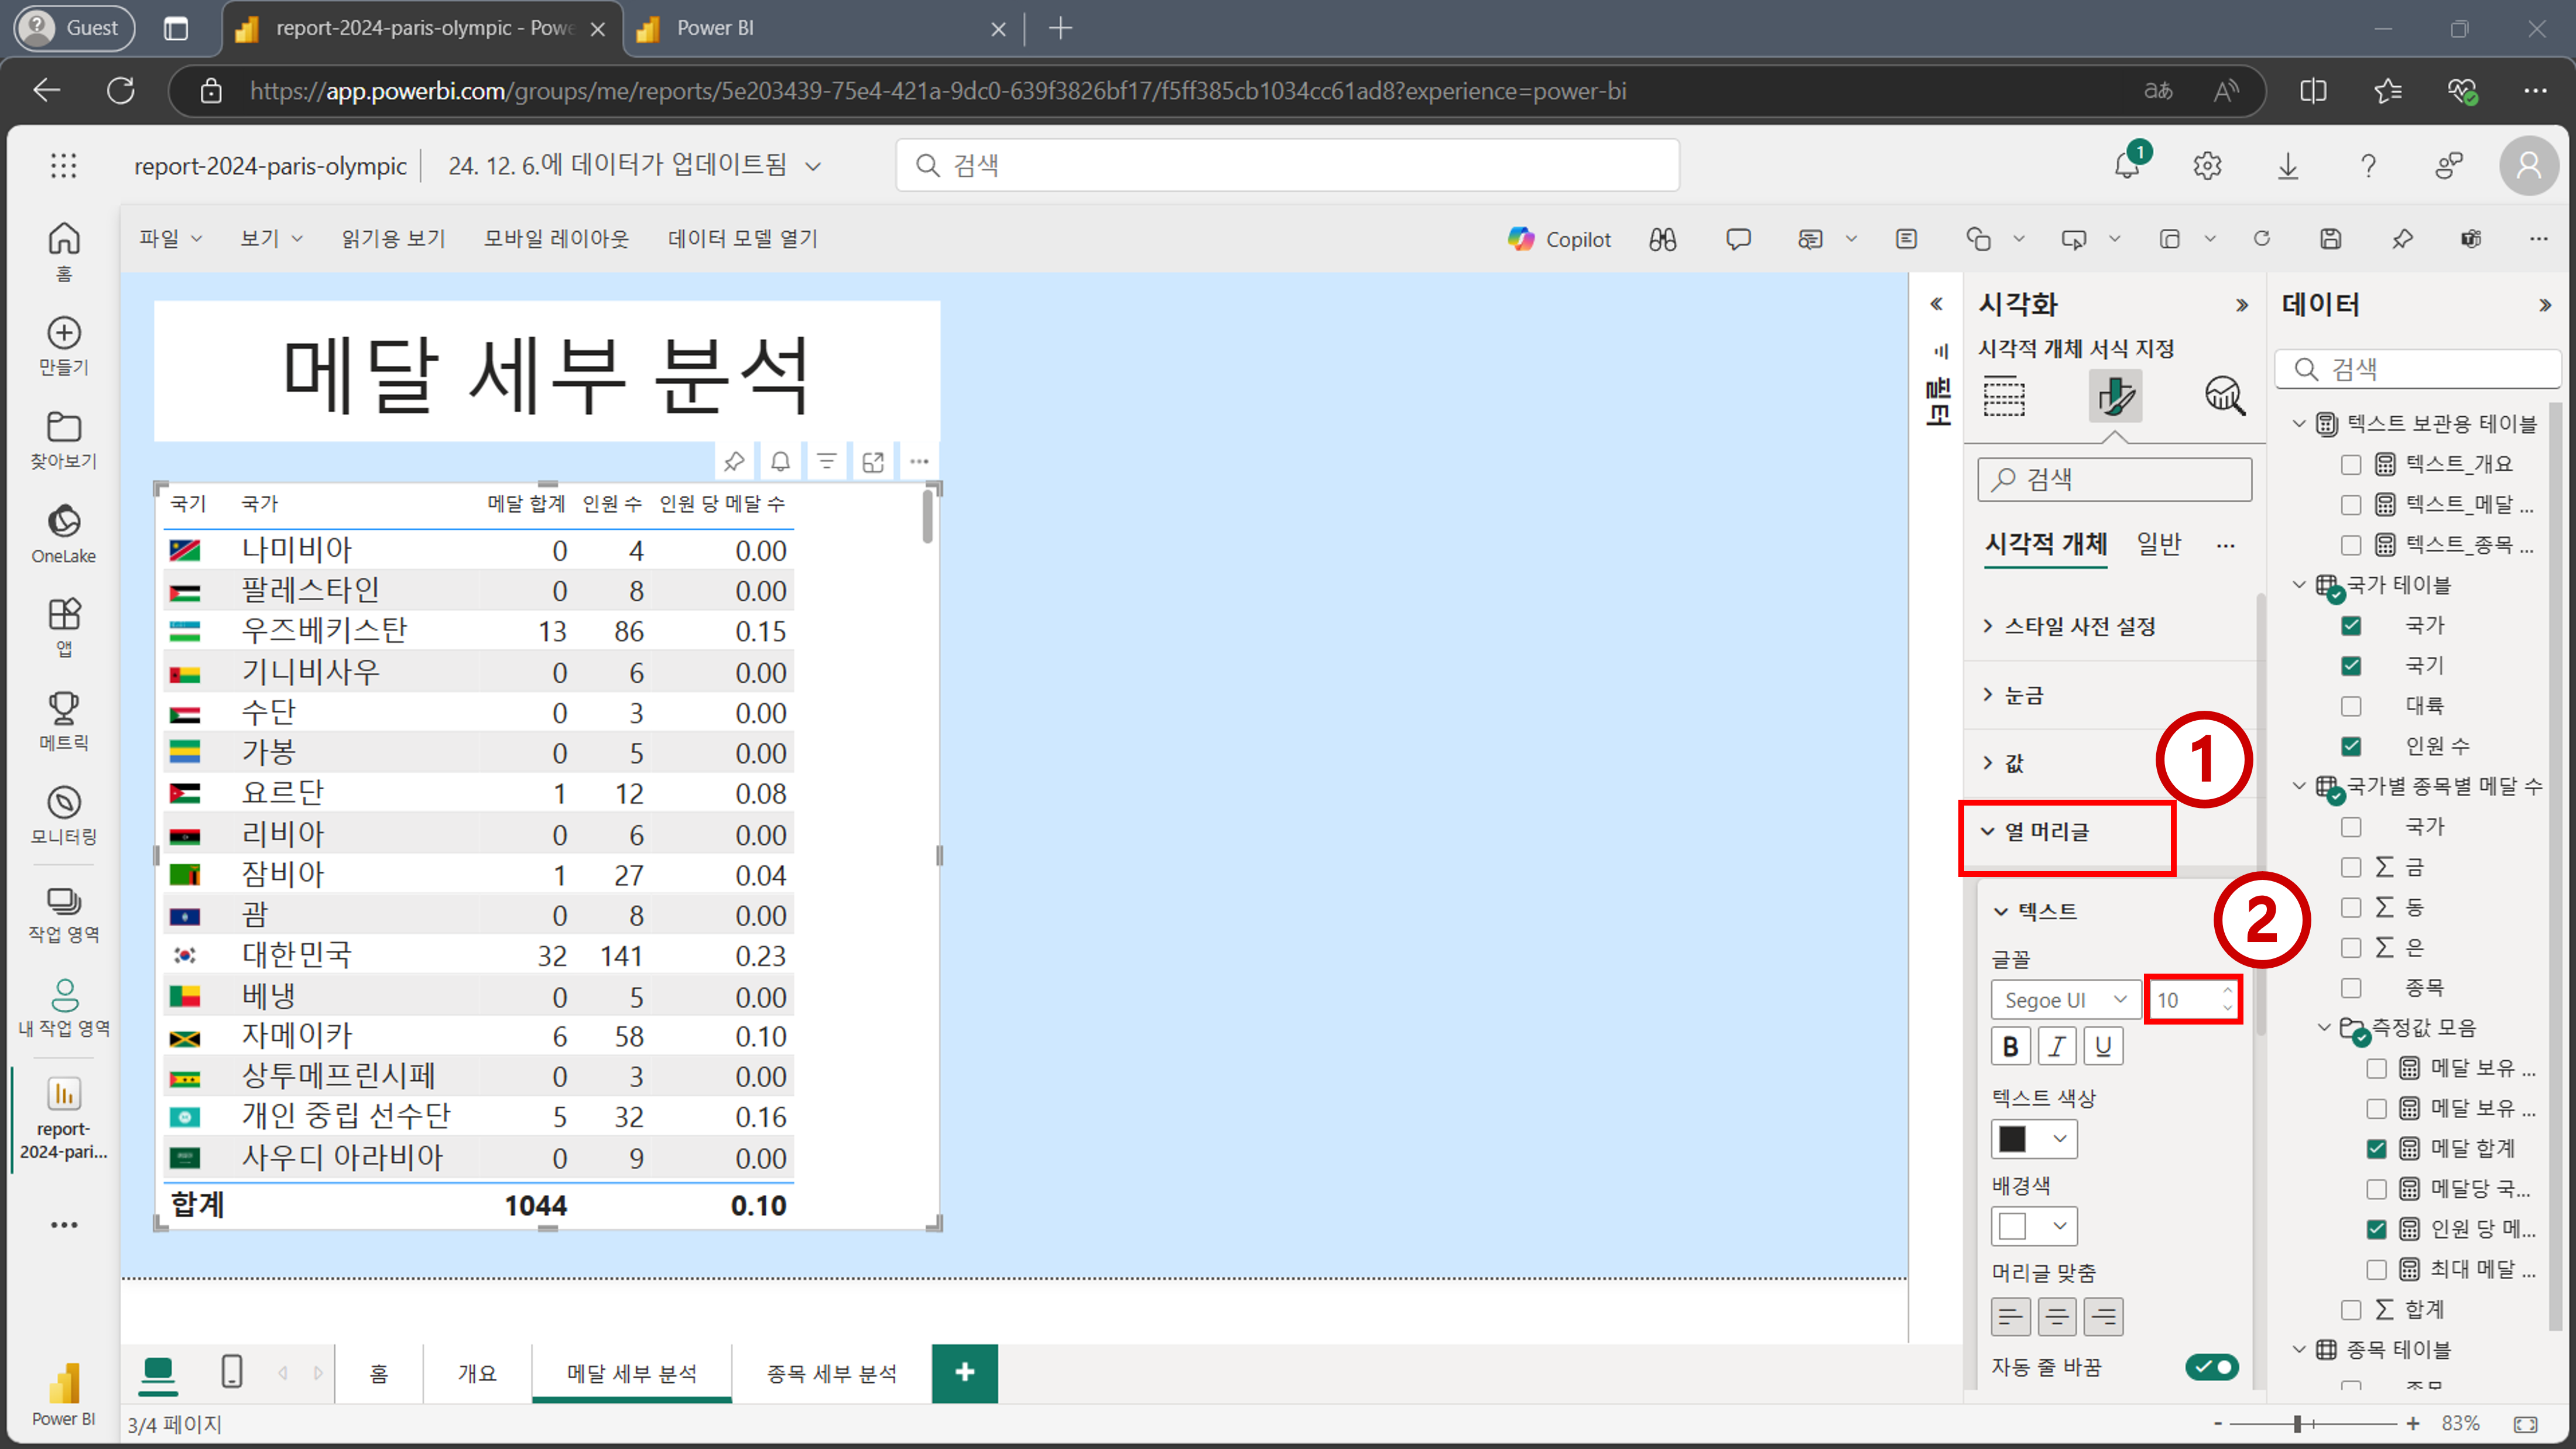
Task: Click 모바일 레이아웃 menu item
Action: point(557,238)
